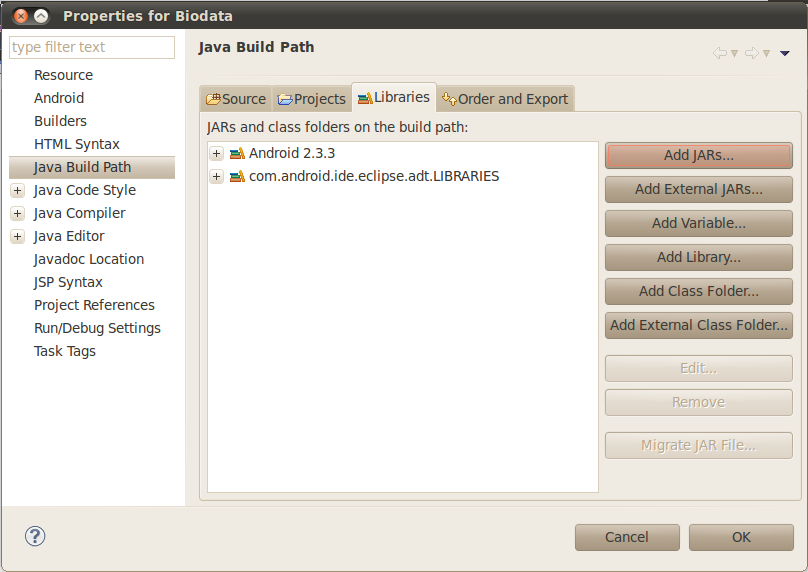Select Run/Debug Settings in the sidebar
This screenshot has height=572, width=808.
tap(97, 328)
